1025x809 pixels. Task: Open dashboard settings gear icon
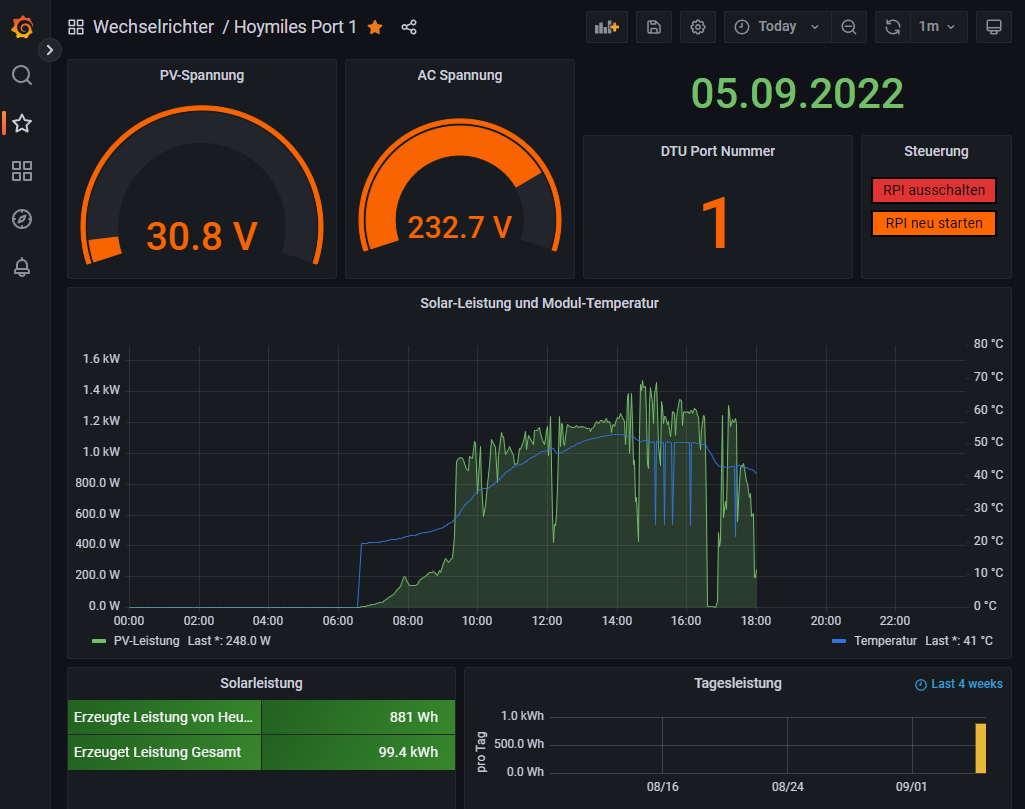[698, 27]
